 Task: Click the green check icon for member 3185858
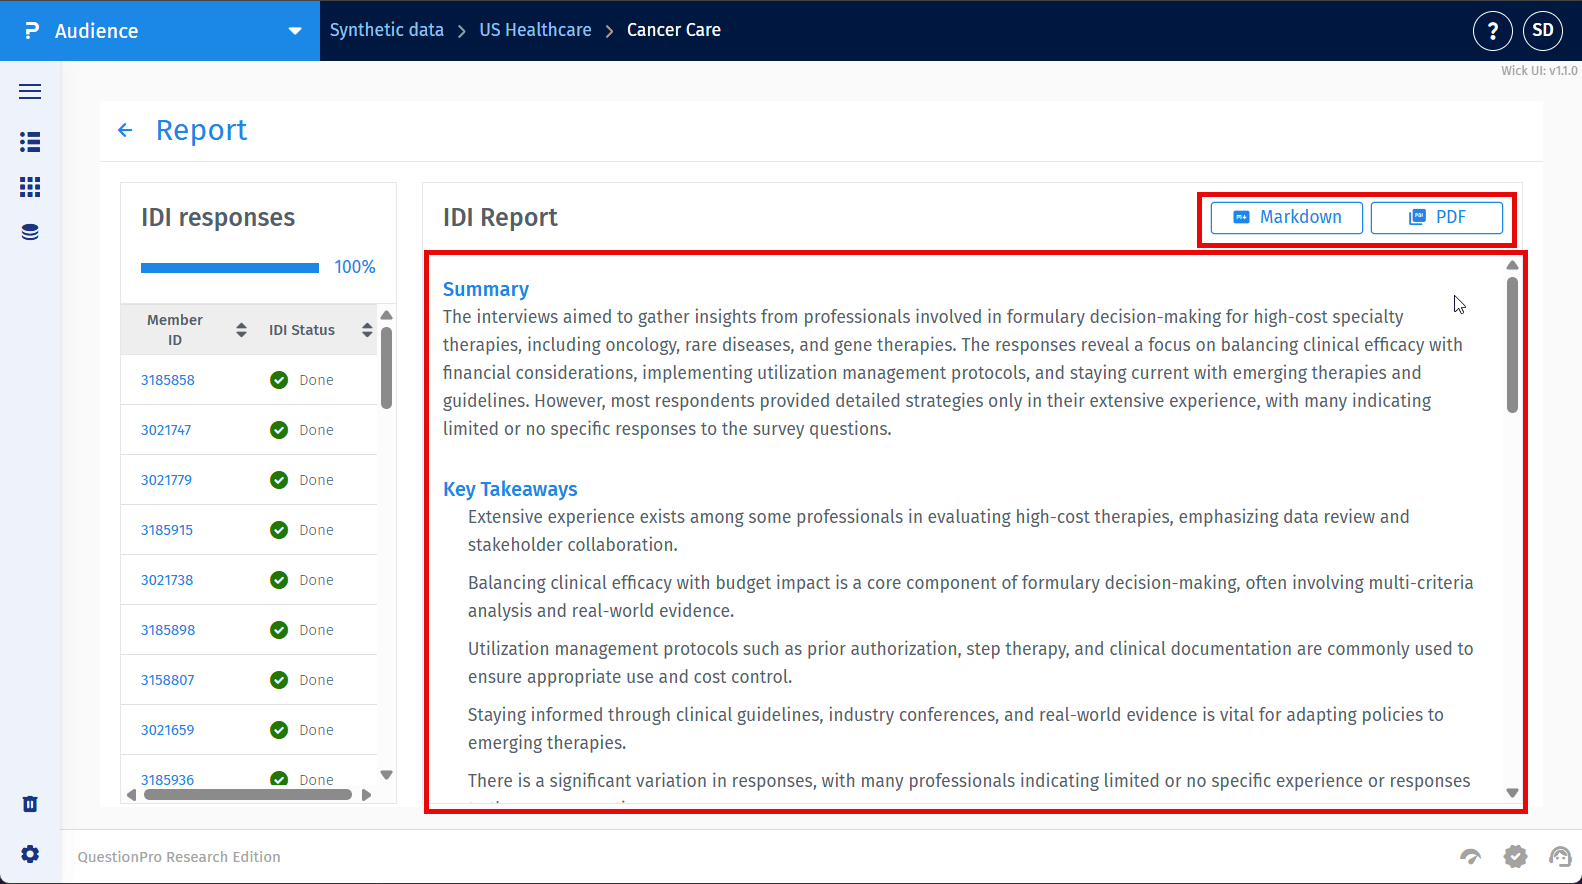[x=279, y=380]
